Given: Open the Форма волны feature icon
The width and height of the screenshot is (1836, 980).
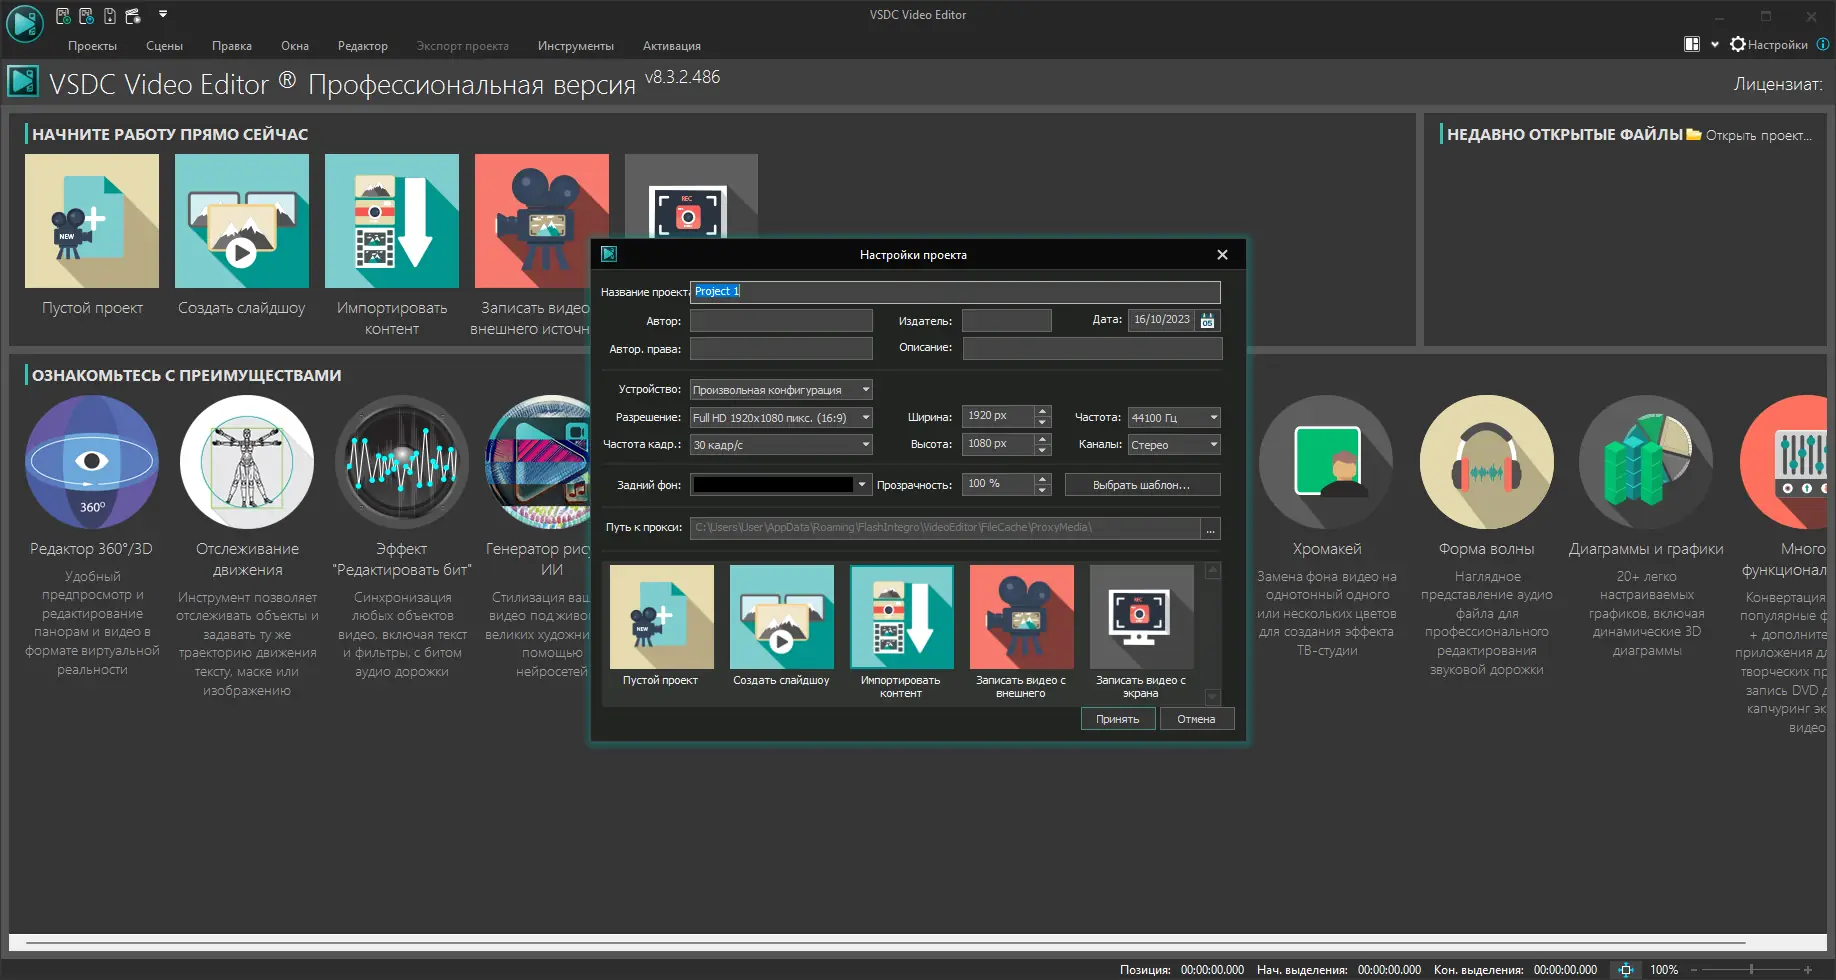Looking at the screenshot, I should (1487, 462).
